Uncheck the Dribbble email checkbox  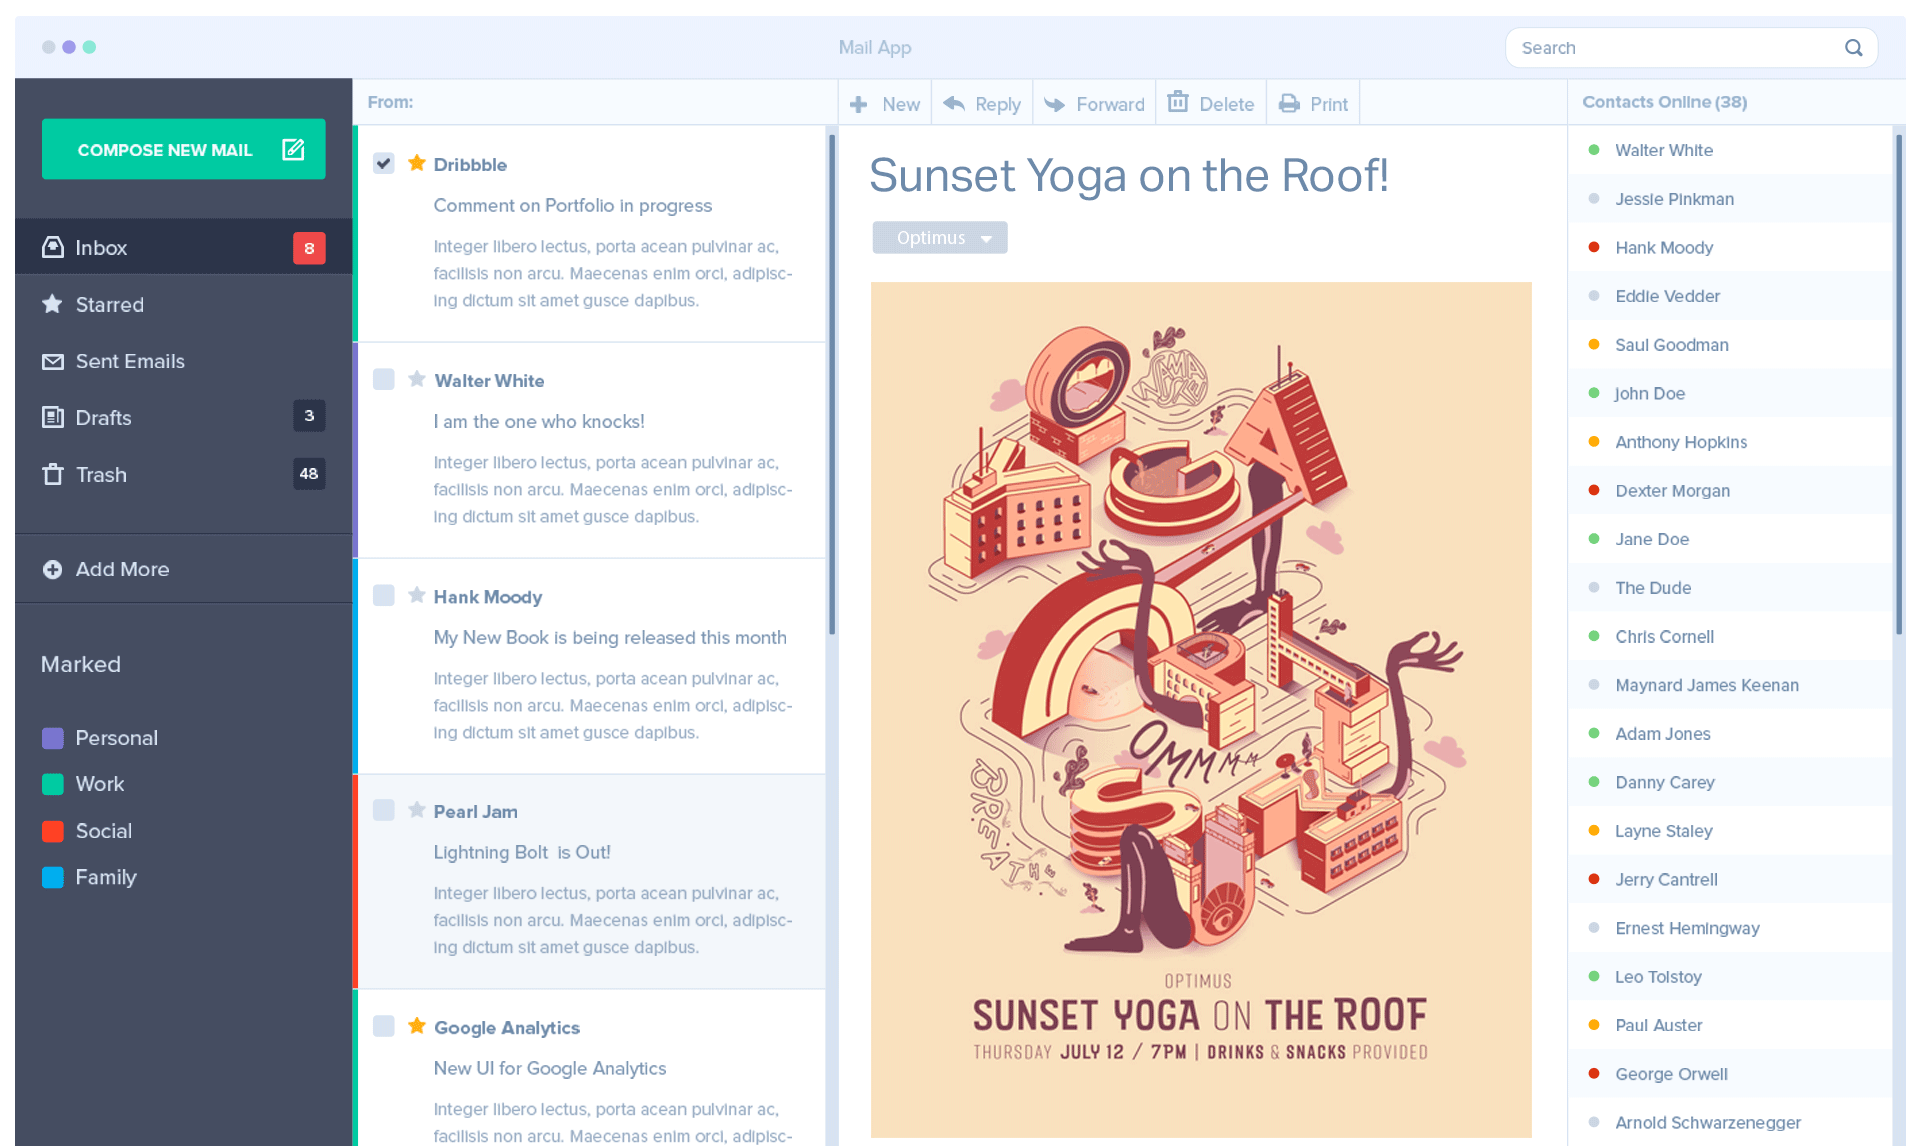point(384,163)
